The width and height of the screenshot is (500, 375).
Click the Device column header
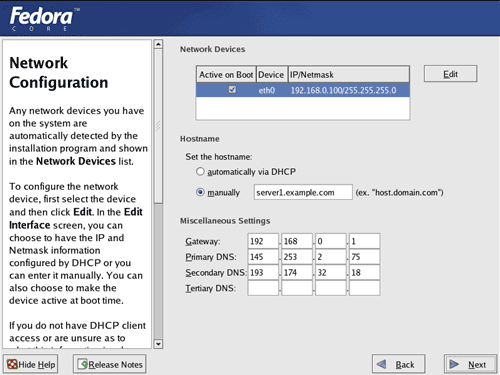click(271, 75)
